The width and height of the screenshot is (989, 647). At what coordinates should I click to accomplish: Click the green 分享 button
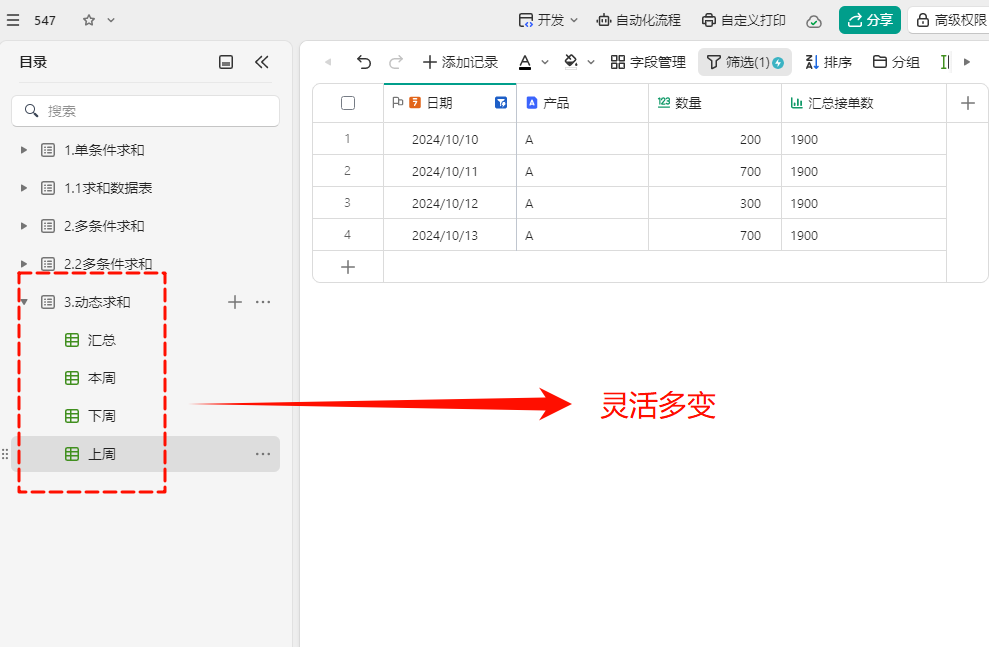click(x=869, y=20)
